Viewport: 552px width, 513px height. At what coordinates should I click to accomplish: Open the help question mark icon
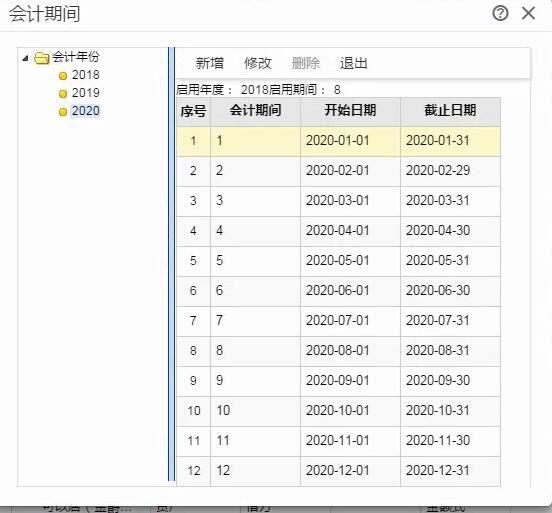pyautogui.click(x=500, y=13)
